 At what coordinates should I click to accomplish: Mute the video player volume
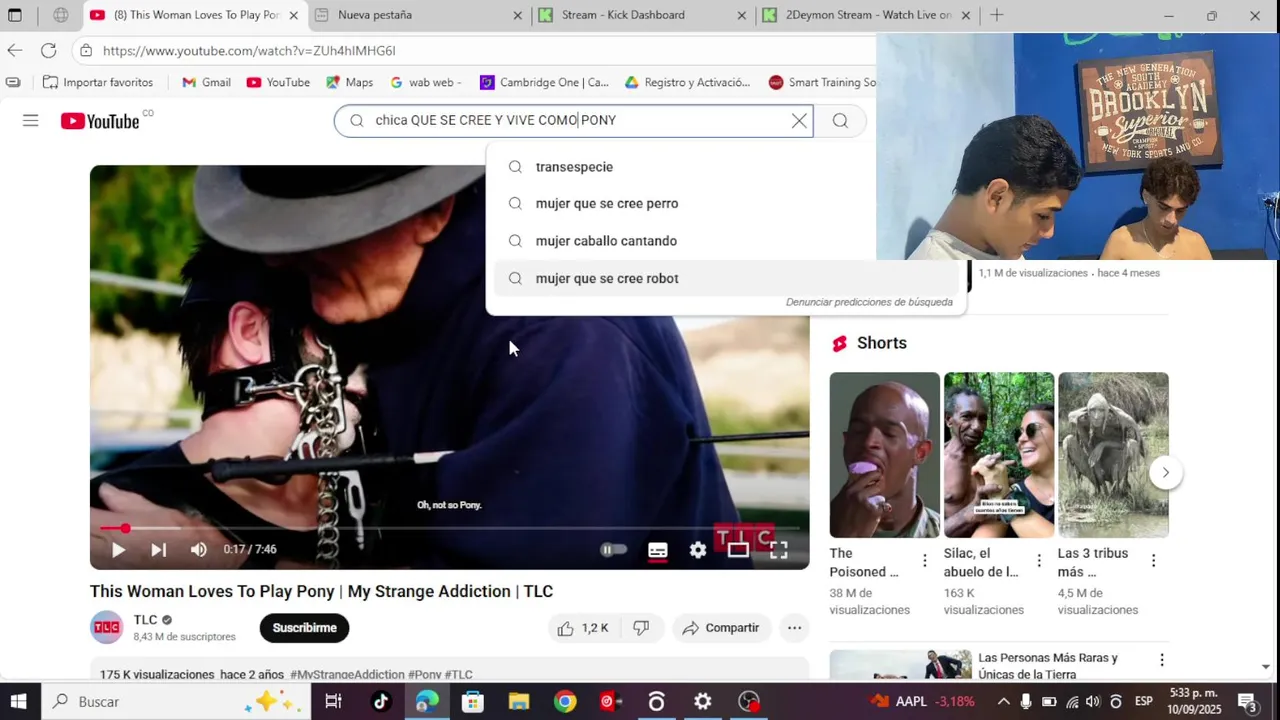pyautogui.click(x=199, y=549)
